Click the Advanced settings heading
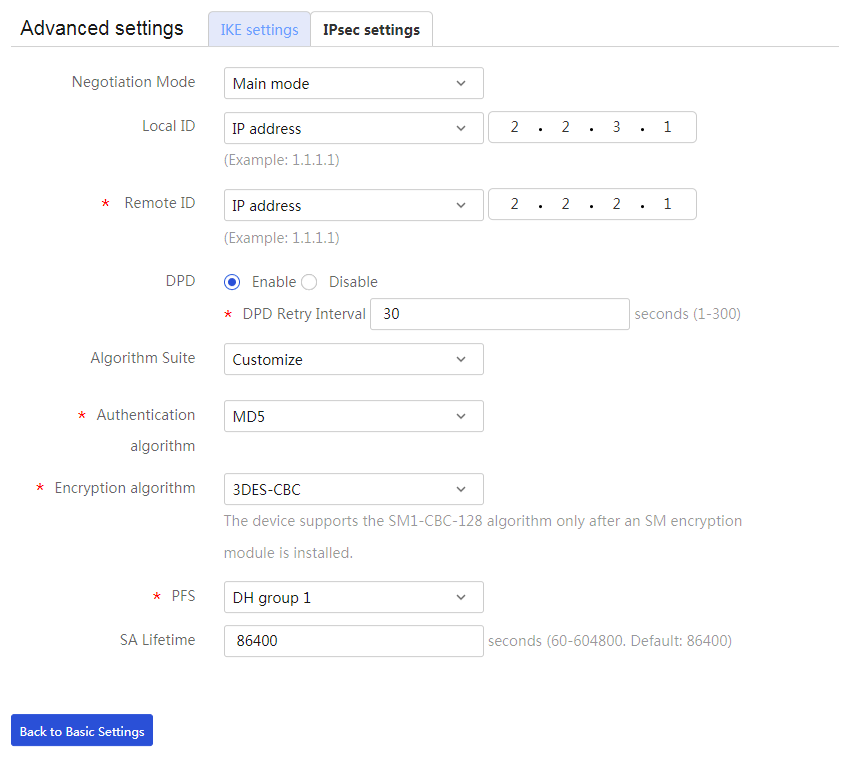This screenshot has width=851, height=757. (x=102, y=28)
